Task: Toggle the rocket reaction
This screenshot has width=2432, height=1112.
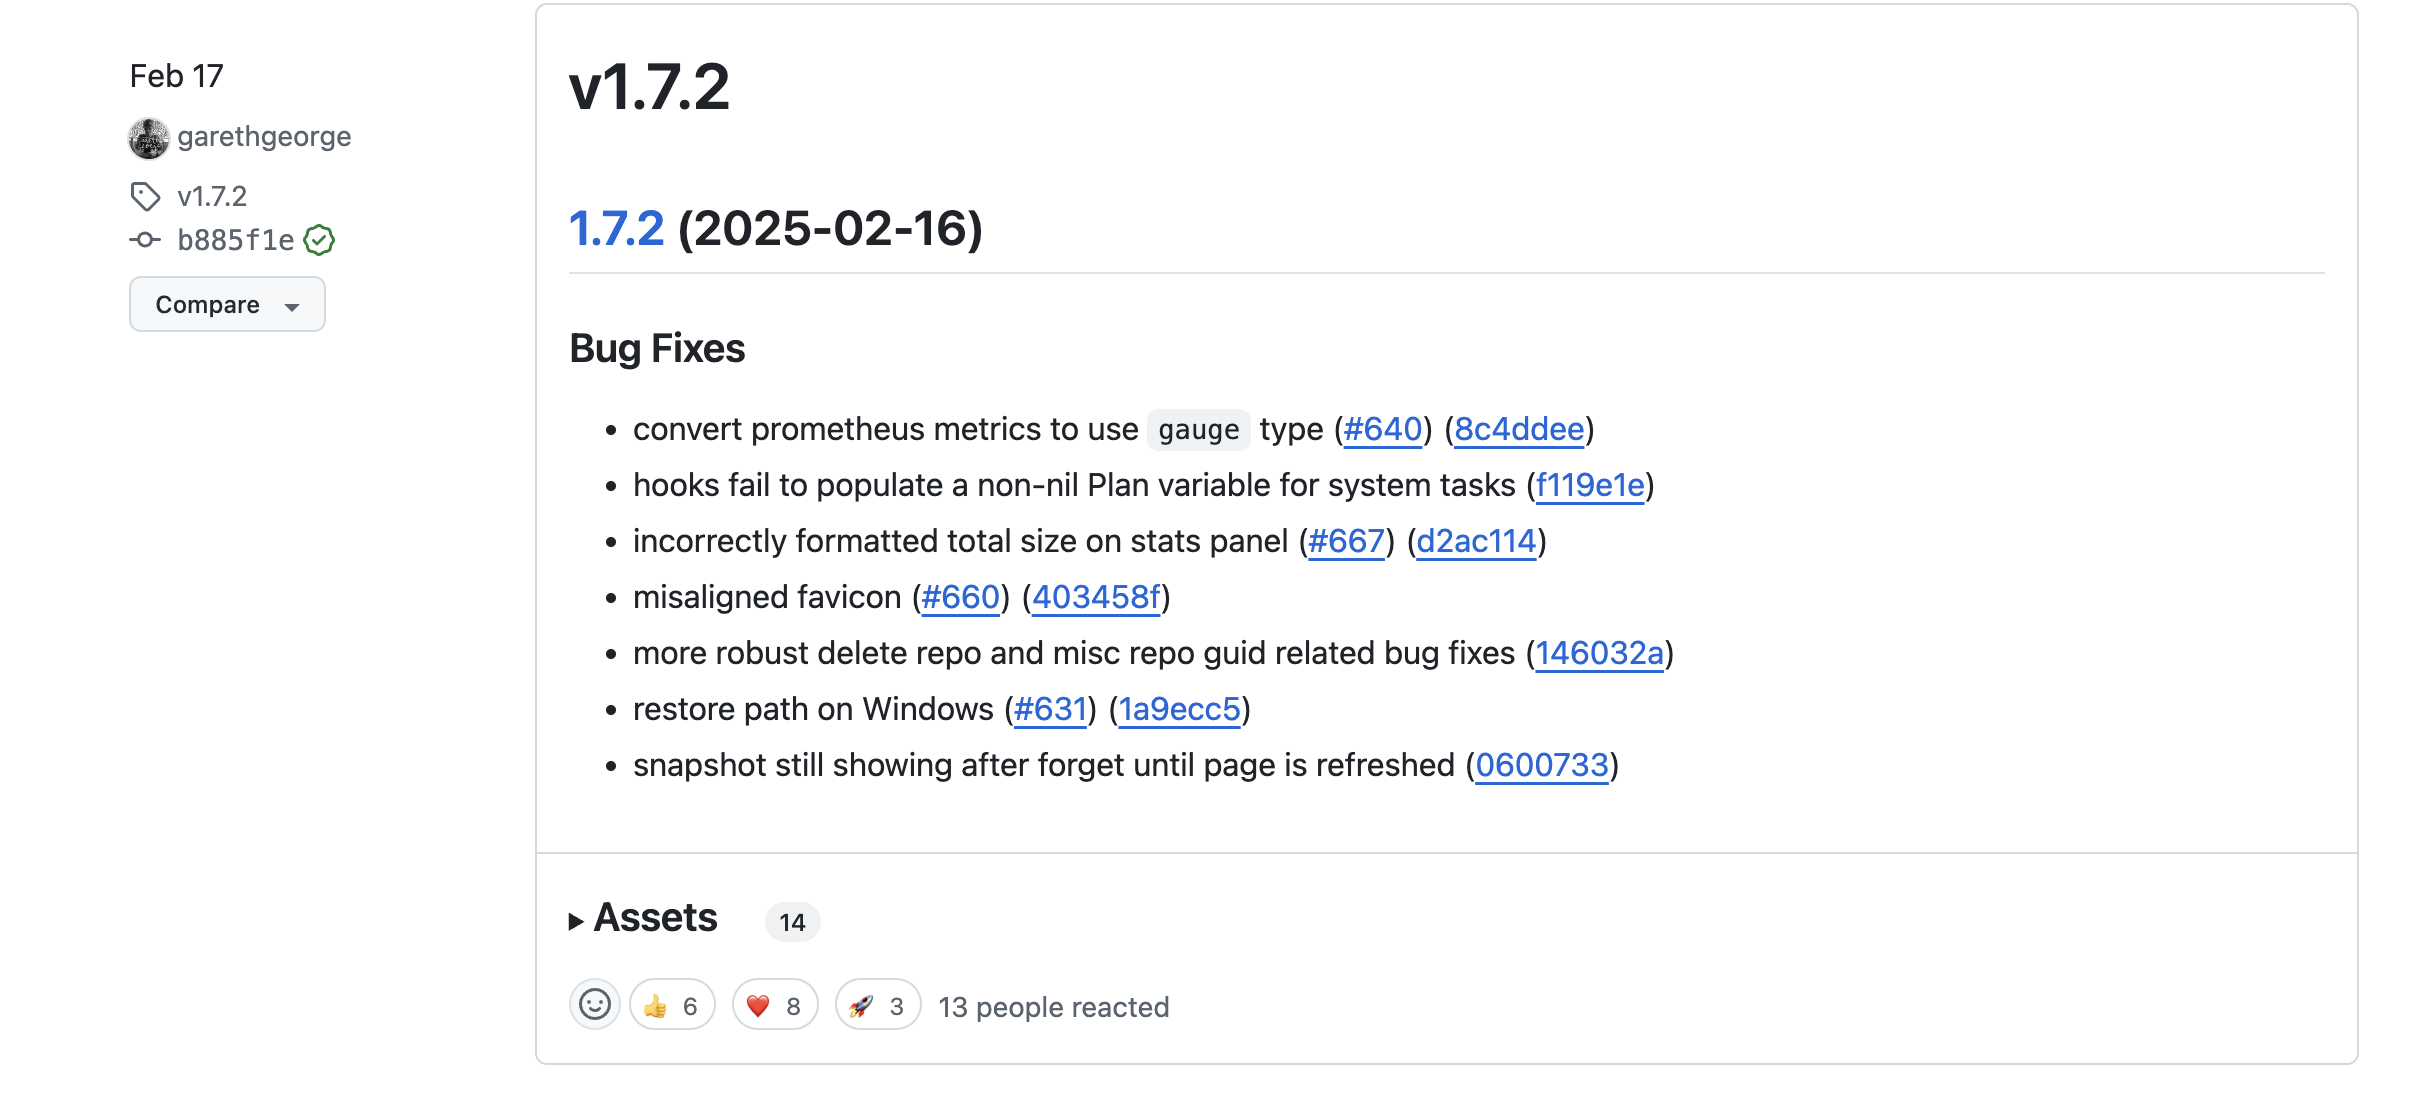Action: [878, 1005]
